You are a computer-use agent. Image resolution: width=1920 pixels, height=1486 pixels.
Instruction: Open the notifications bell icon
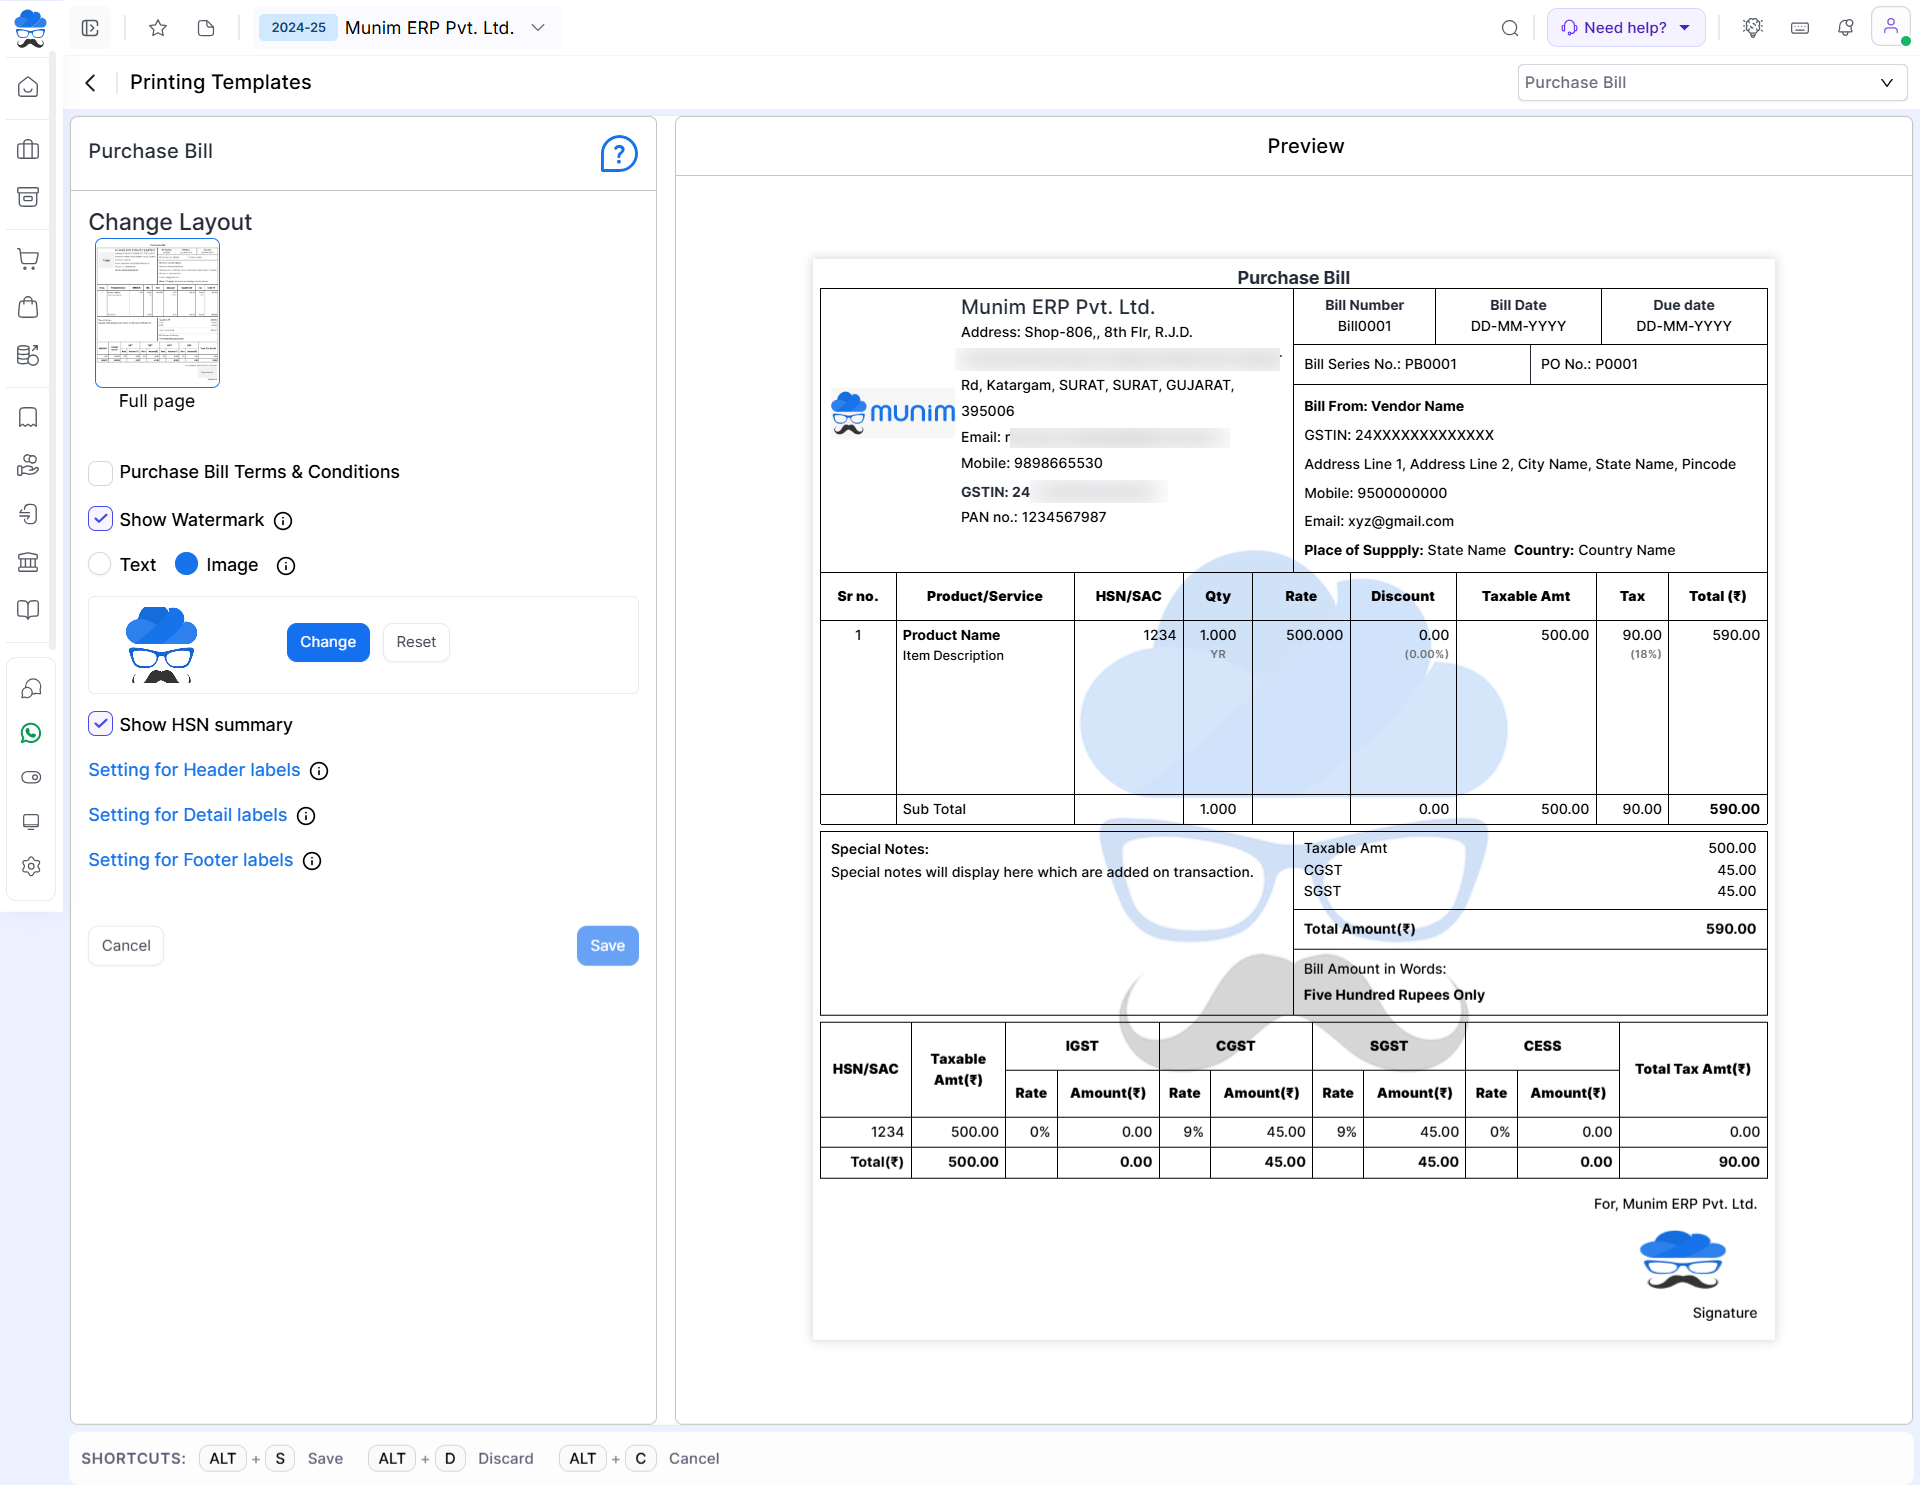pos(1846,28)
